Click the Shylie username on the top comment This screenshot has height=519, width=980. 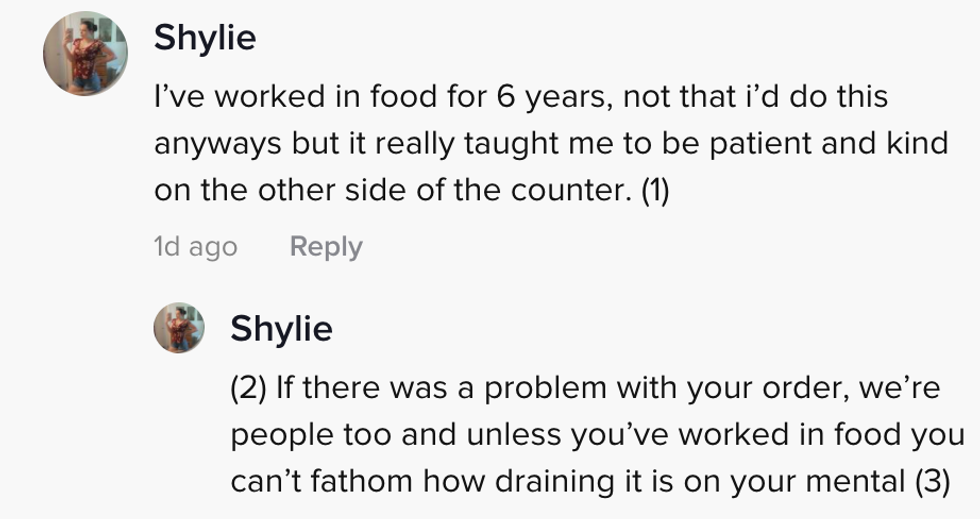(x=205, y=38)
